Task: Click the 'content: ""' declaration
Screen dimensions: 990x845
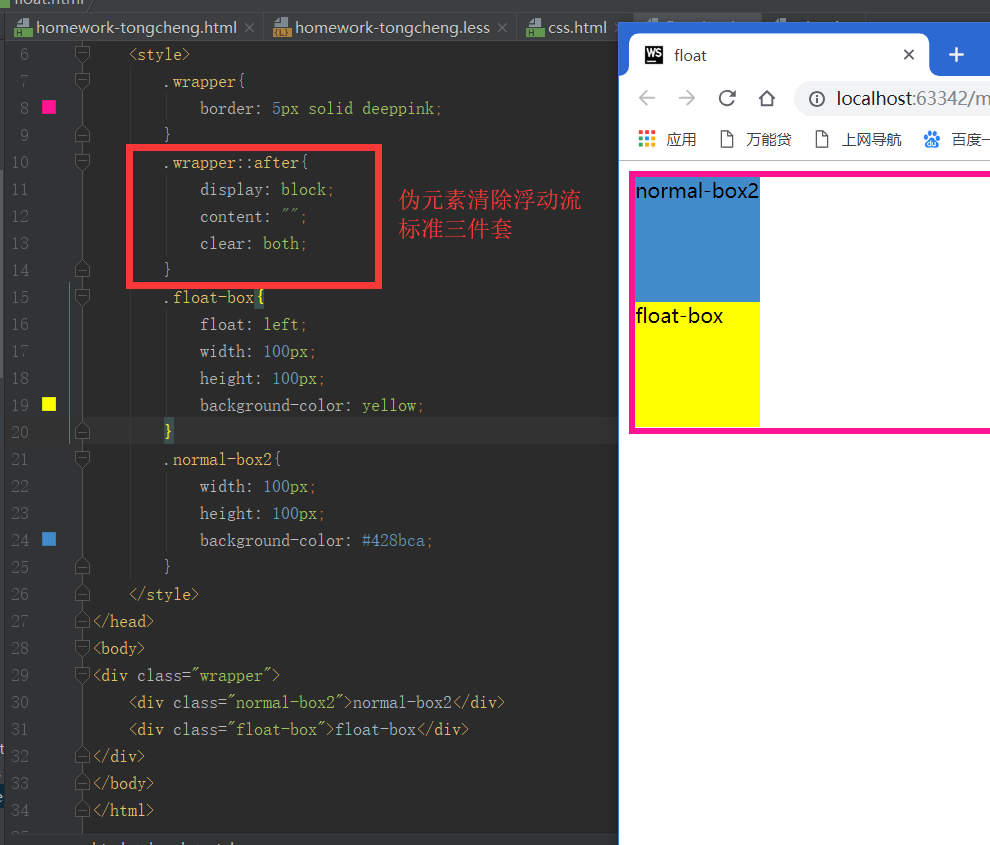Action: point(253,217)
